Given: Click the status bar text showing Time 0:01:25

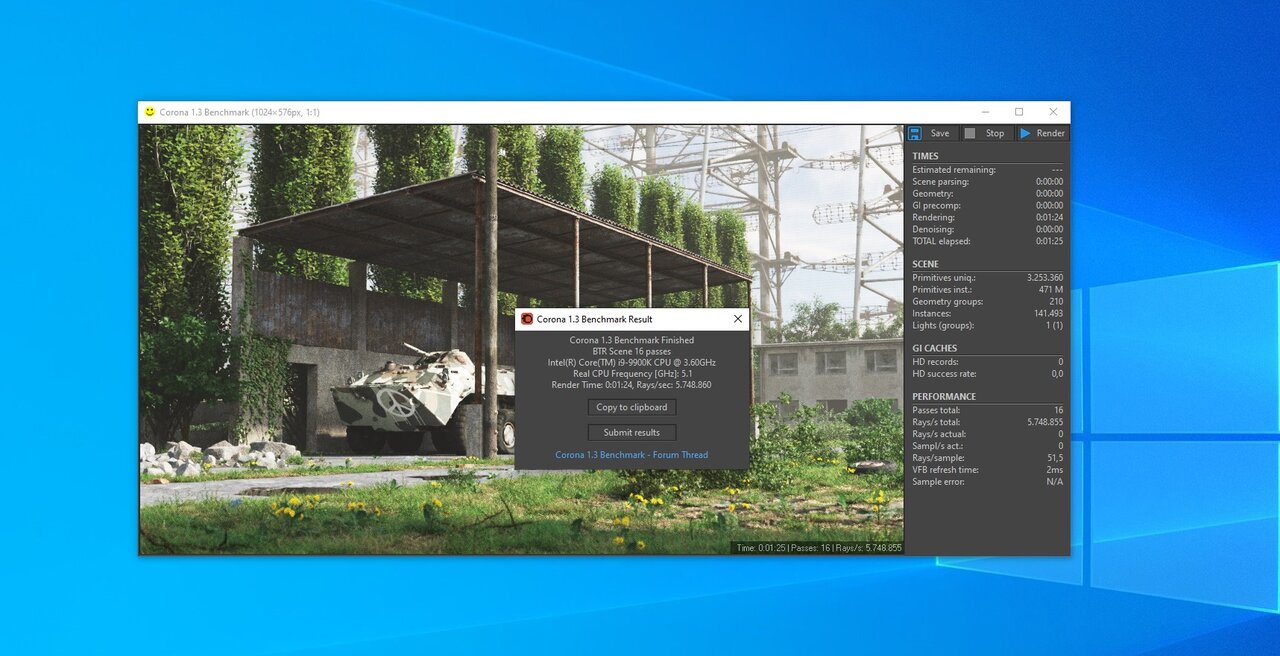Looking at the screenshot, I should click(x=818, y=548).
